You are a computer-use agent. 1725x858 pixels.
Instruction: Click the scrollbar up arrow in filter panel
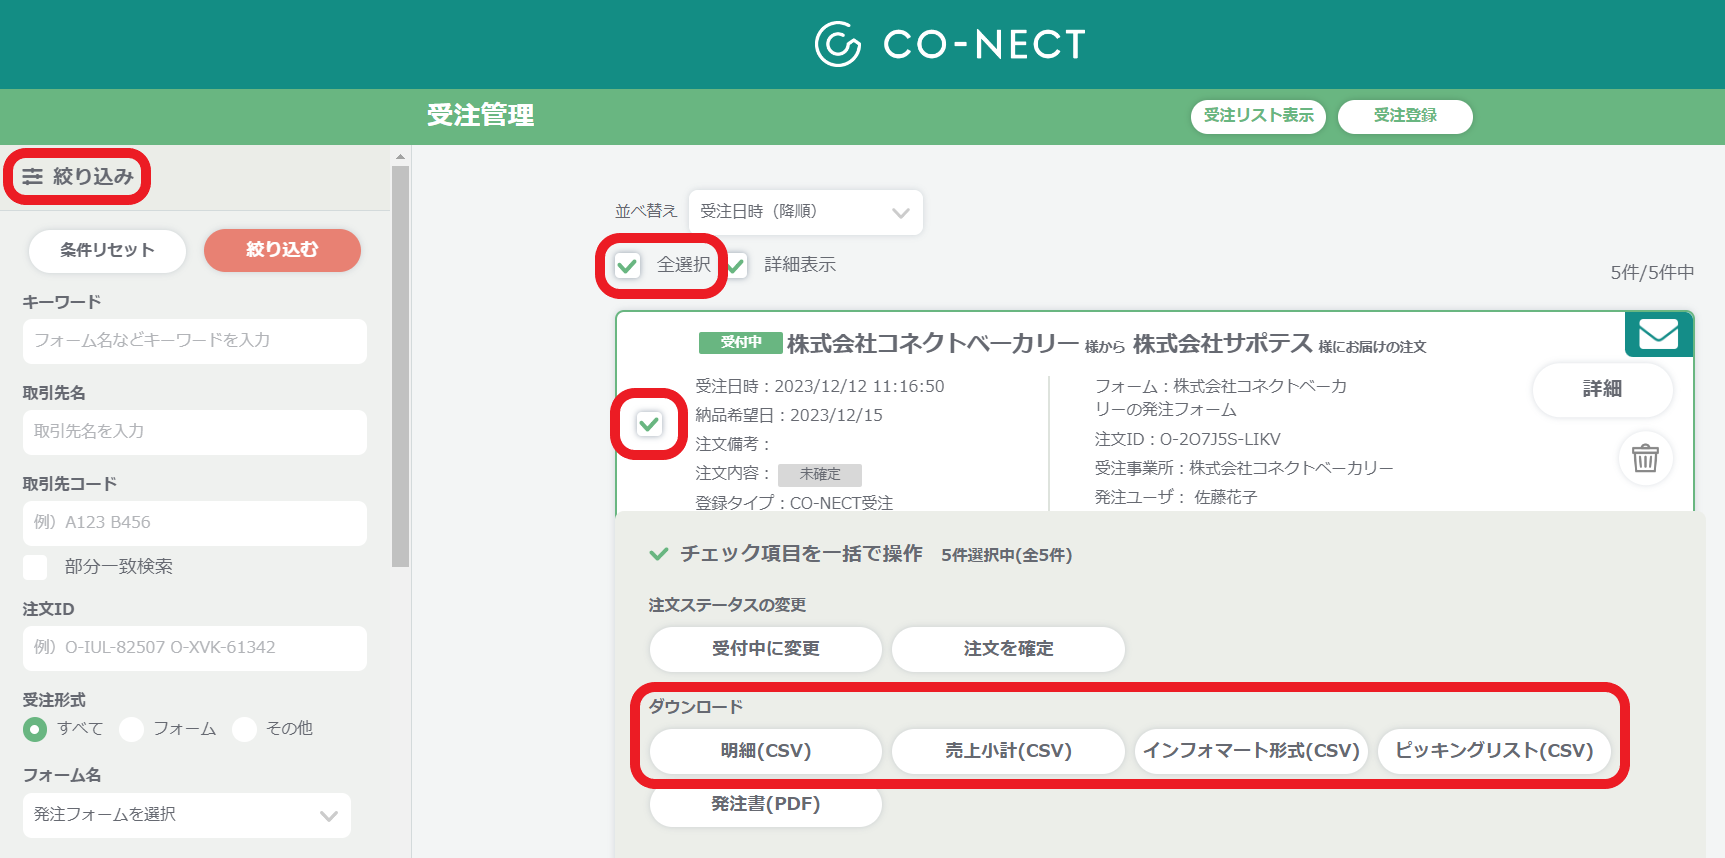[x=400, y=157]
